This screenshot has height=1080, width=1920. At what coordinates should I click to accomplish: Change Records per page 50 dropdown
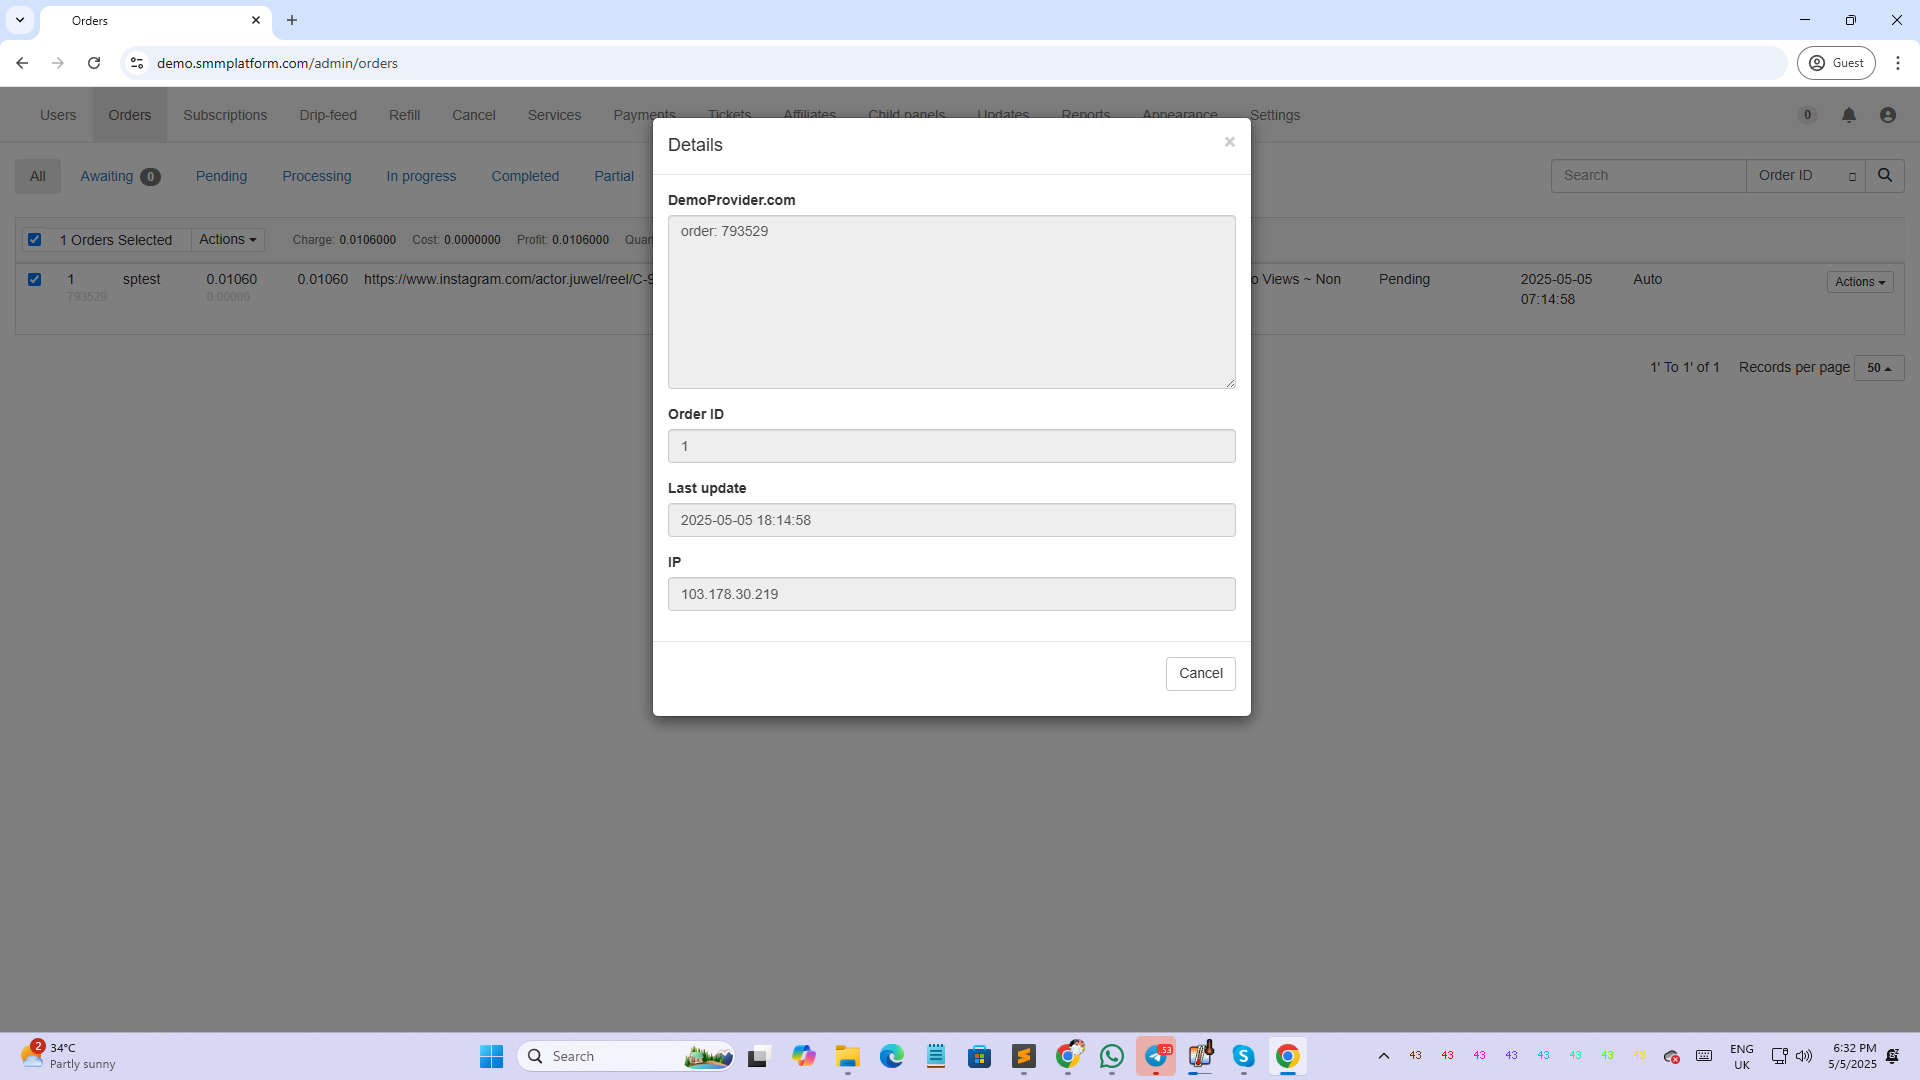click(1878, 368)
